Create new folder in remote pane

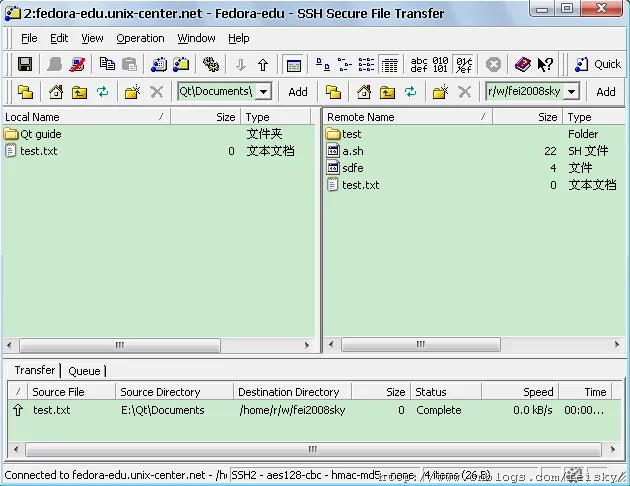pos(440,92)
